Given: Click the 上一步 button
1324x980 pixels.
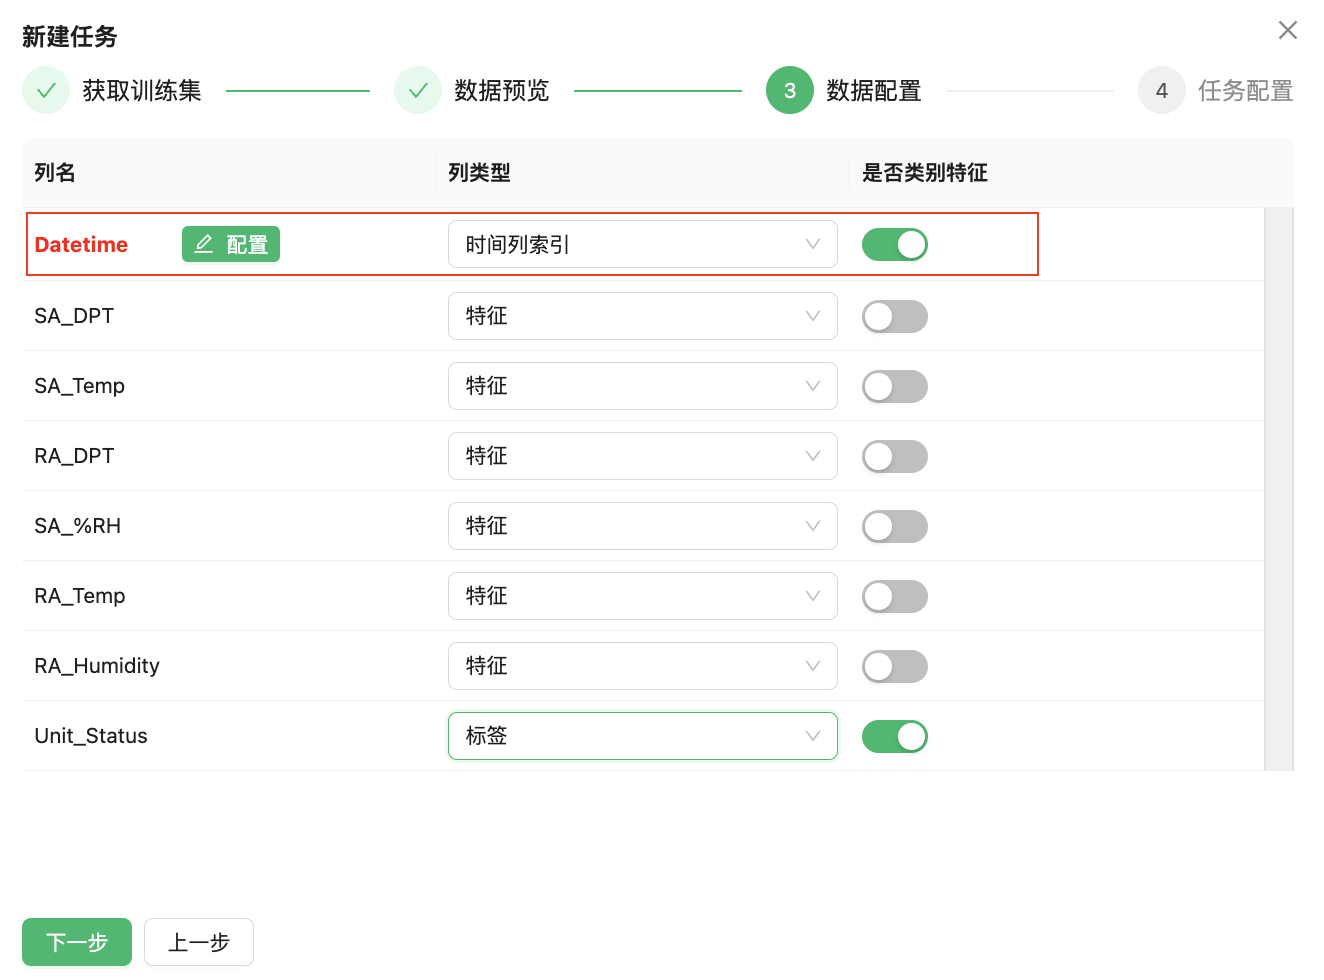Looking at the screenshot, I should tap(199, 942).
